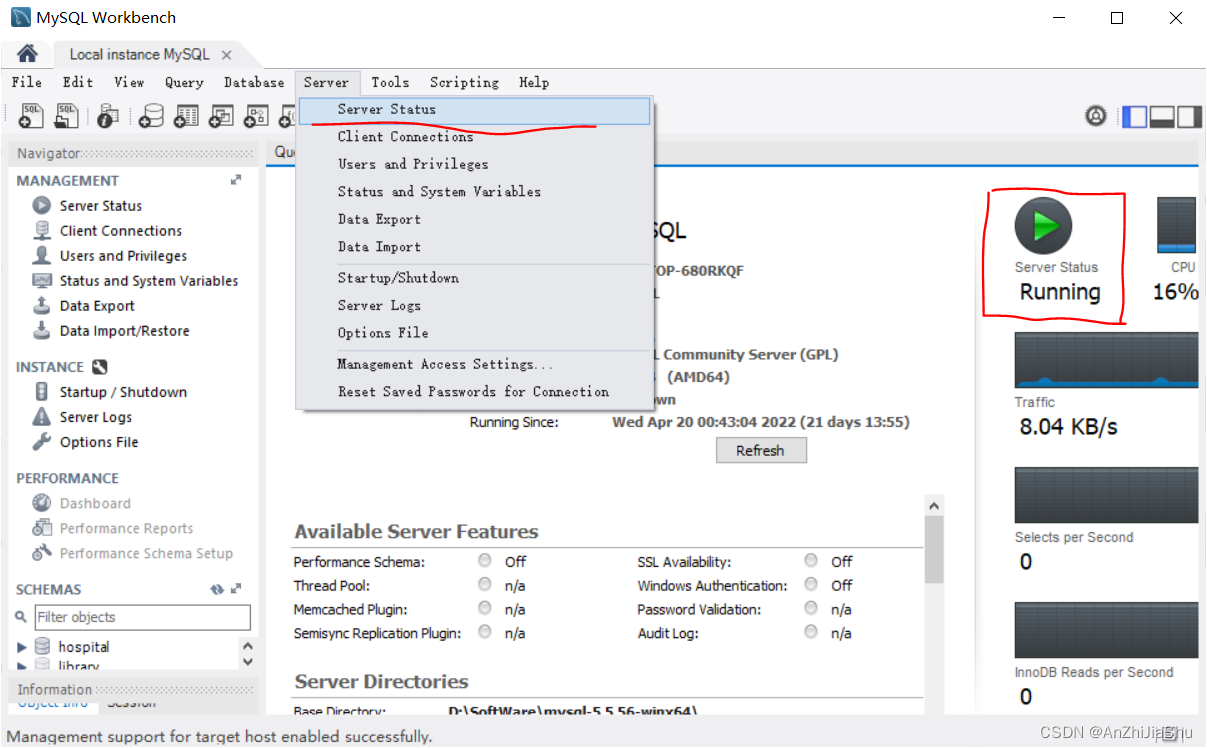Open Performance Reports in Navigator
This screenshot has height=748, width=1207.
point(125,528)
